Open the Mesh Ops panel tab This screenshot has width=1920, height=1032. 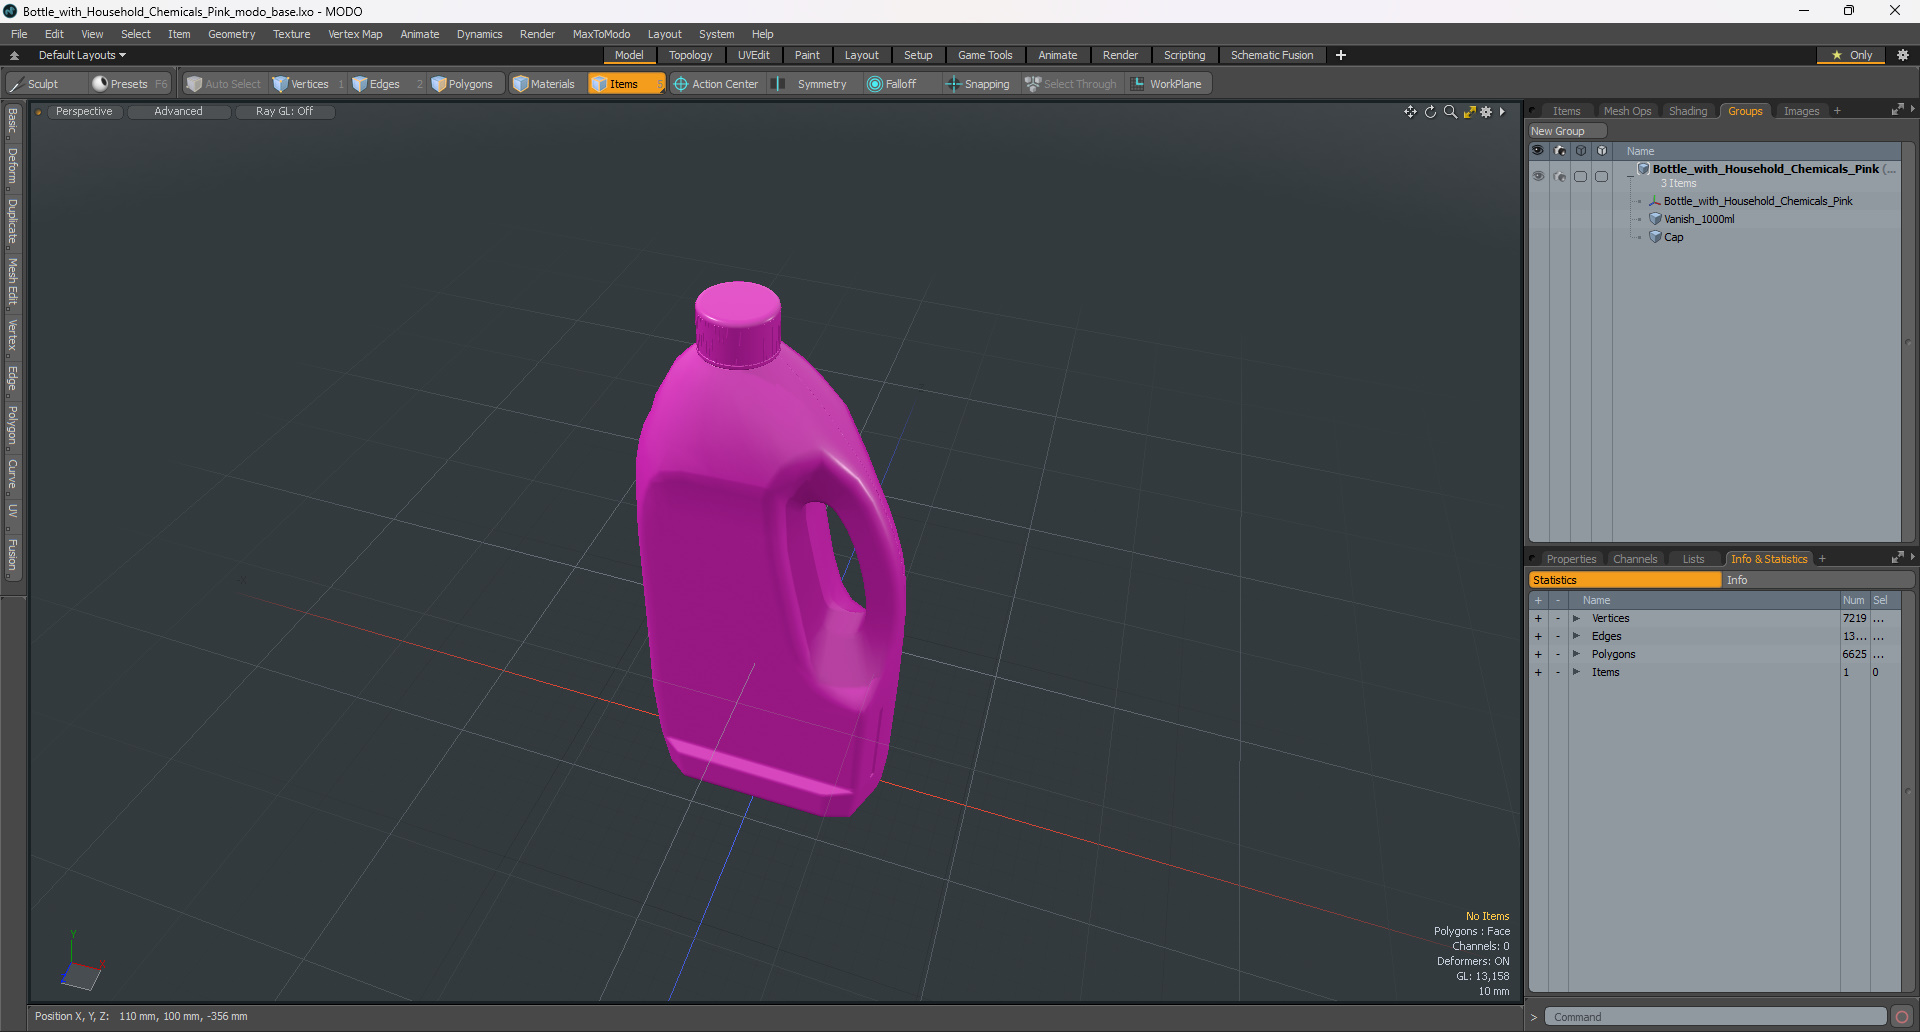pyautogui.click(x=1627, y=111)
